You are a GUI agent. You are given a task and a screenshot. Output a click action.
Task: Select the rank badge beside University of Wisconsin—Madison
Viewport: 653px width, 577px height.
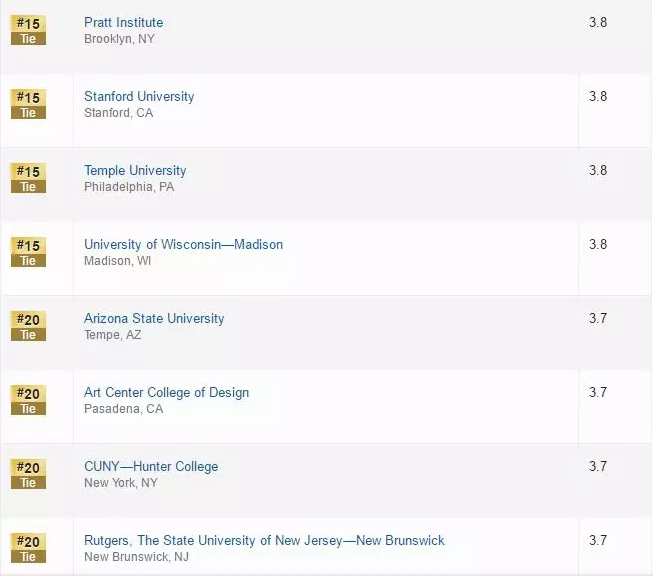click(28, 252)
